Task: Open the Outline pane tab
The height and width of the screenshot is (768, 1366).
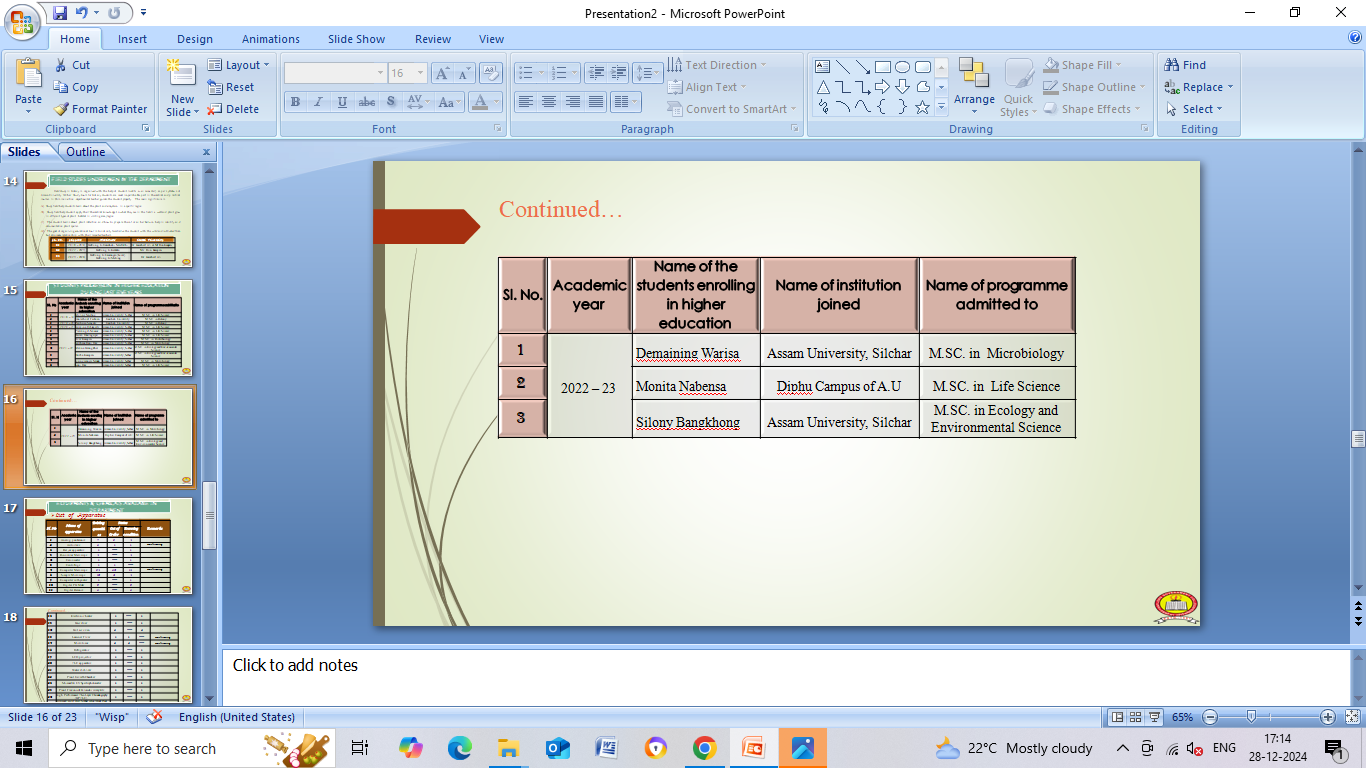Action: (86, 152)
